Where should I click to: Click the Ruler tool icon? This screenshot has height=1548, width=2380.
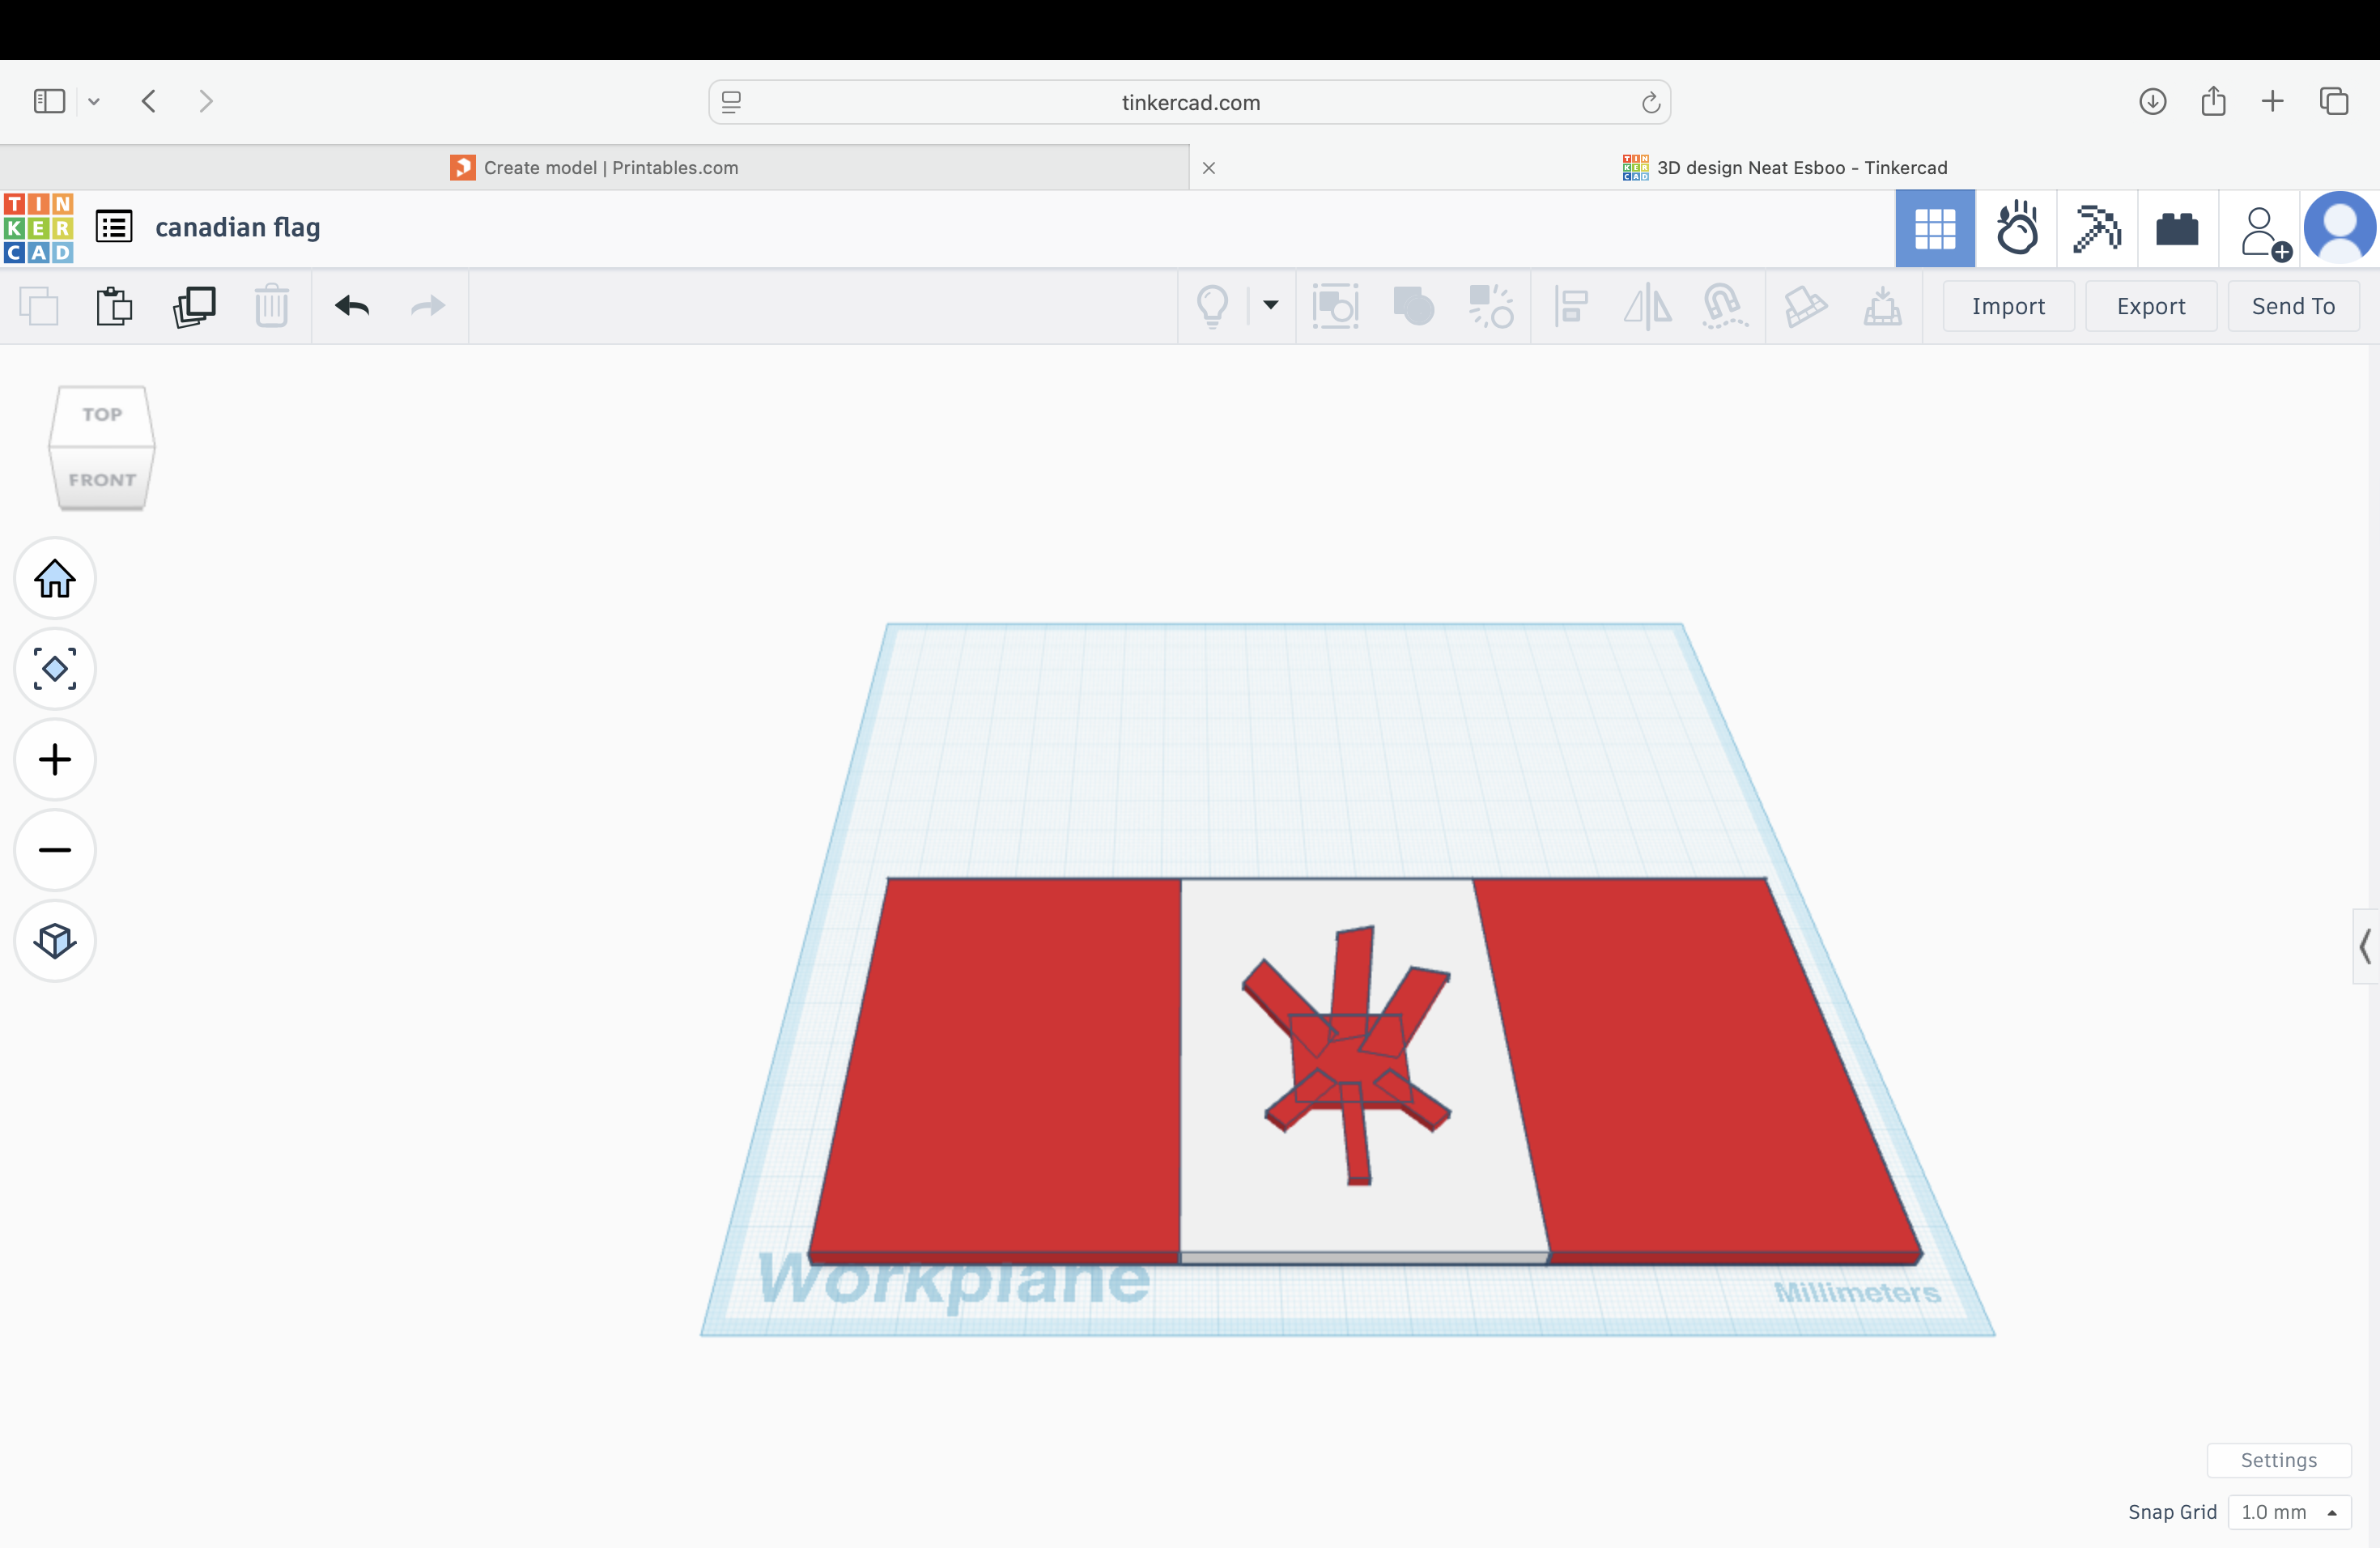click(1882, 306)
